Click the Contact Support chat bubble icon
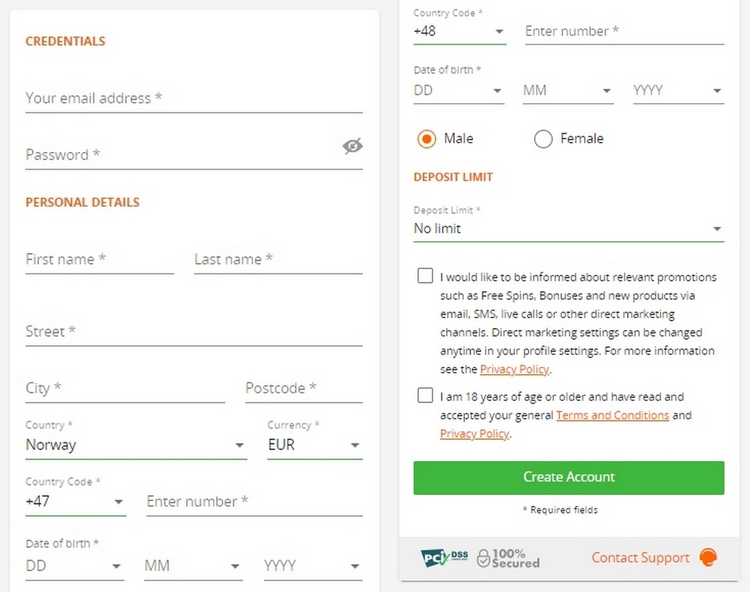 [x=708, y=558]
